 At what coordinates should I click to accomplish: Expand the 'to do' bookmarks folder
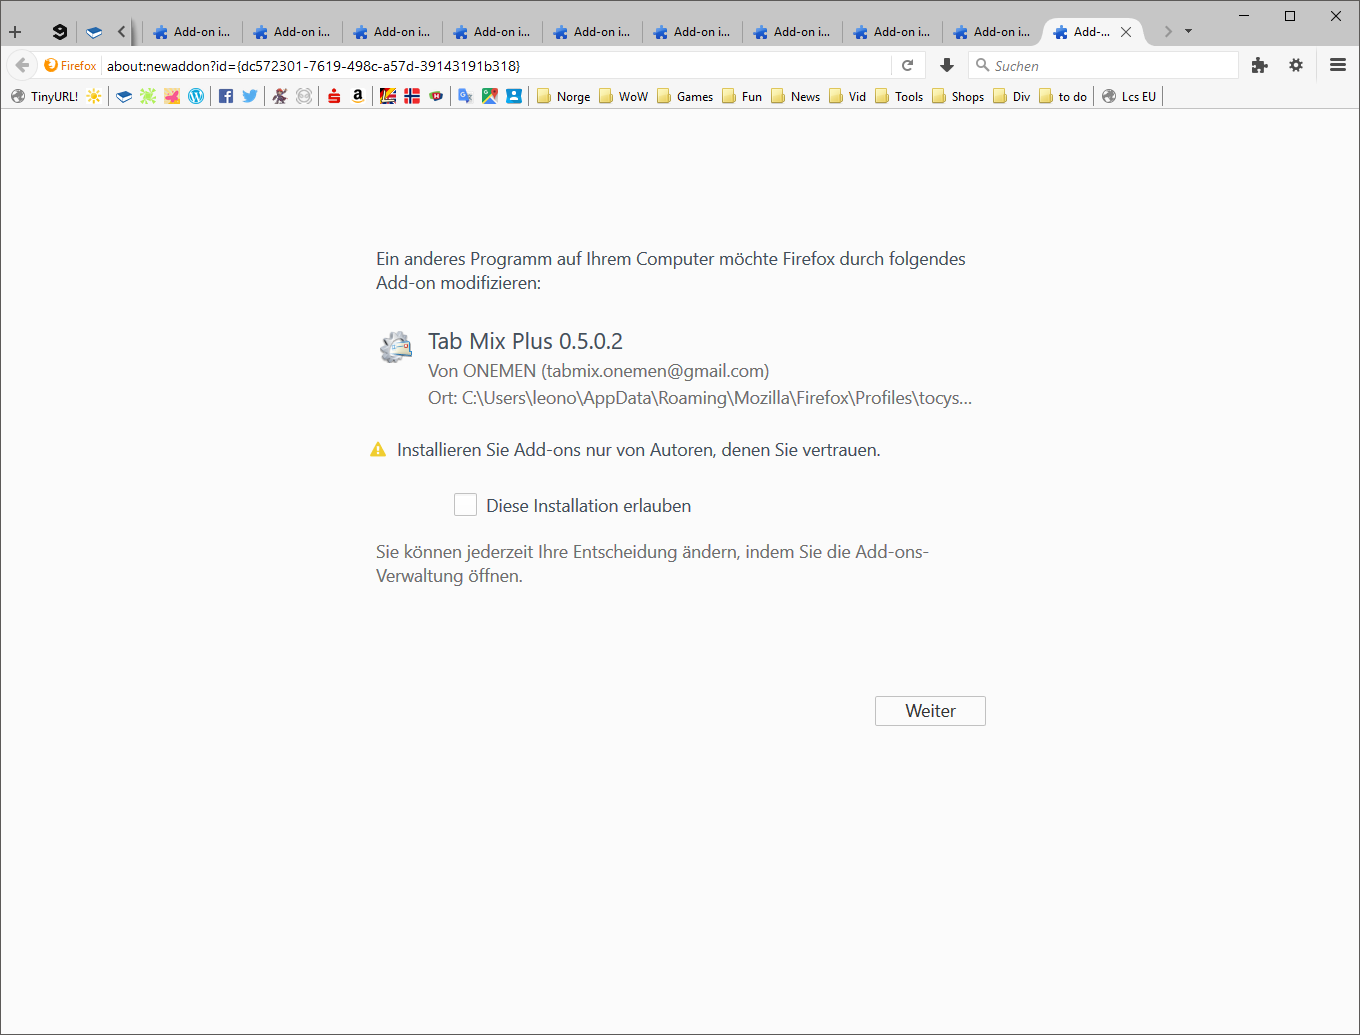point(1063,97)
